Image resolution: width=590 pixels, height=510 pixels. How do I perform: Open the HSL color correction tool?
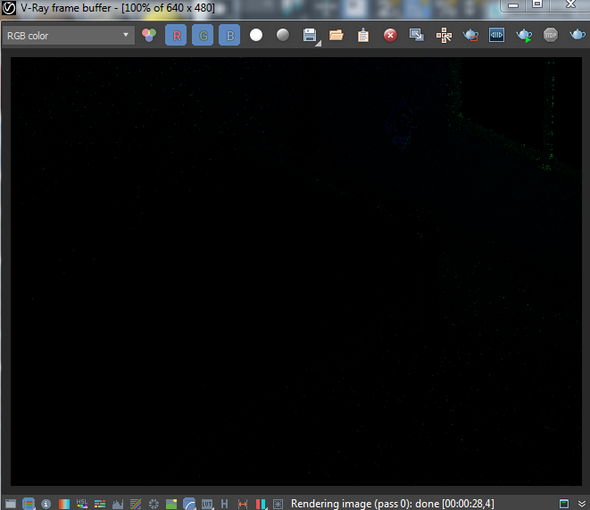[82, 504]
